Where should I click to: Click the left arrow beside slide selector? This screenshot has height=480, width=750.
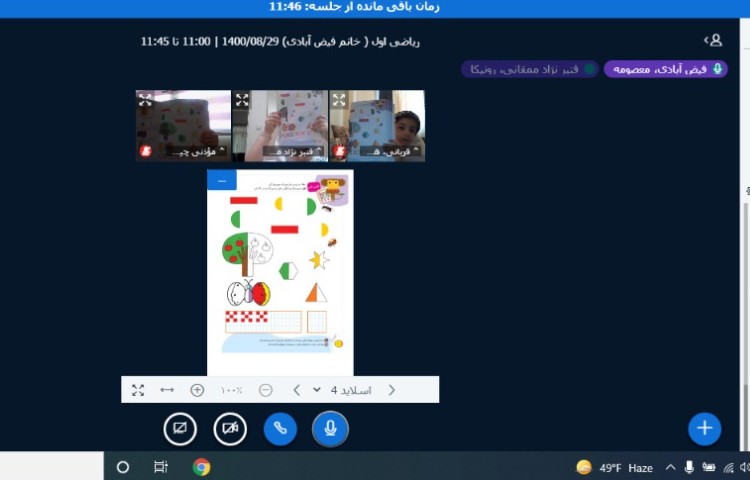(297, 390)
